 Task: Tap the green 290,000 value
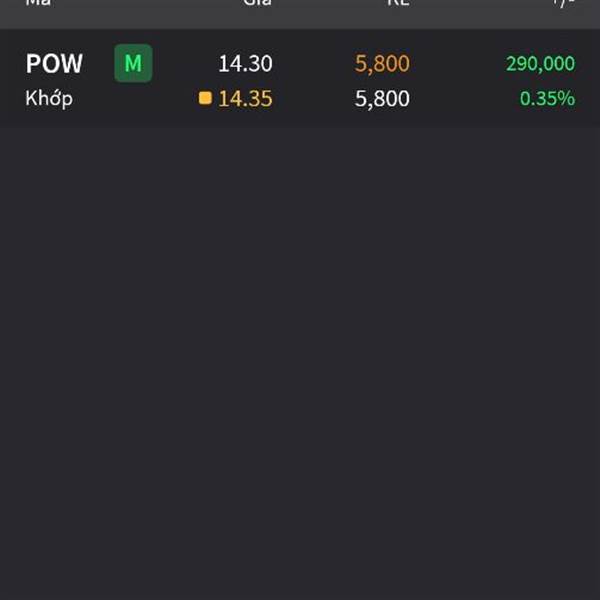click(x=540, y=63)
